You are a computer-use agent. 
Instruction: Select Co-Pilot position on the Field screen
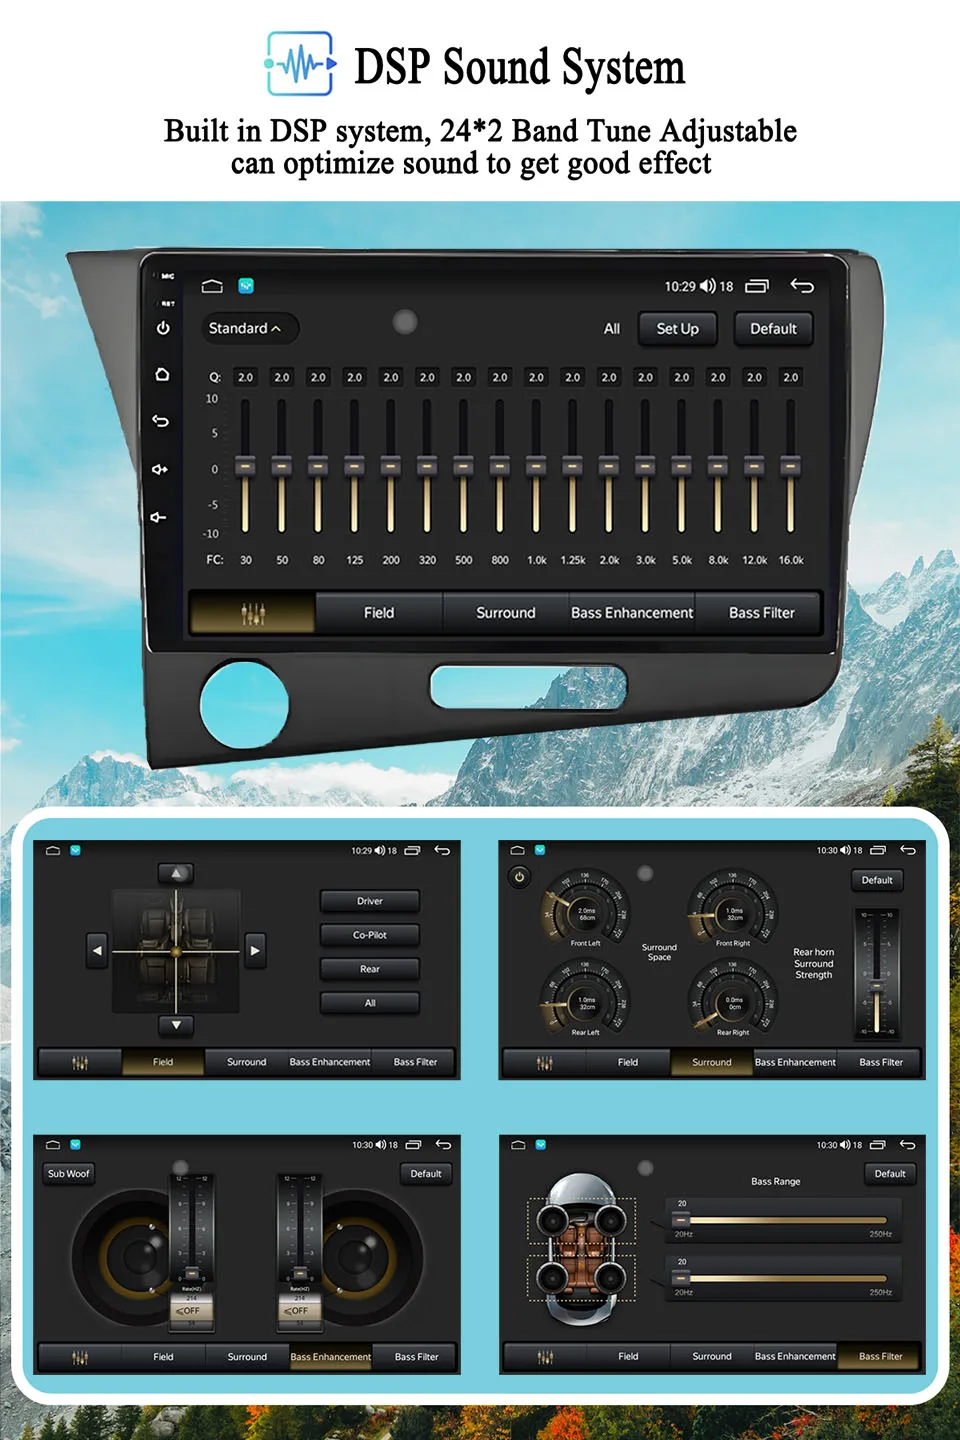370,935
